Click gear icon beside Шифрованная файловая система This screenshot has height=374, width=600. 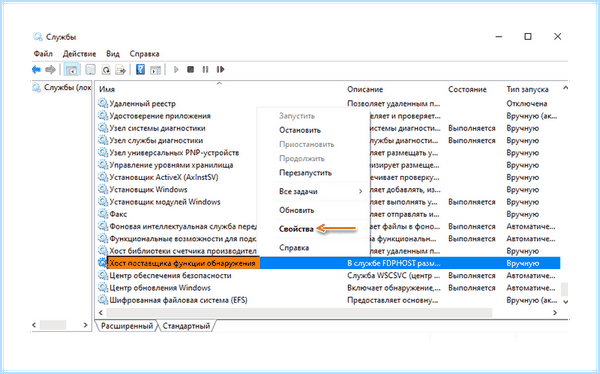pyautogui.click(x=103, y=300)
